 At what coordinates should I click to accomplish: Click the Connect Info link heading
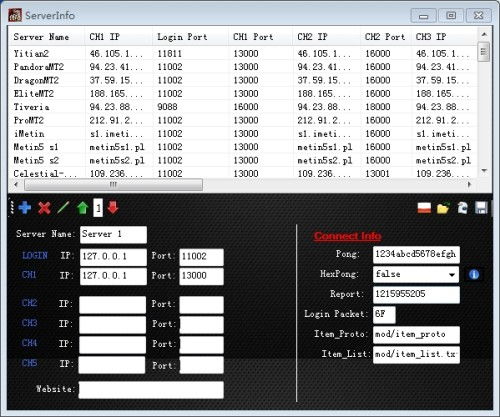click(x=347, y=236)
